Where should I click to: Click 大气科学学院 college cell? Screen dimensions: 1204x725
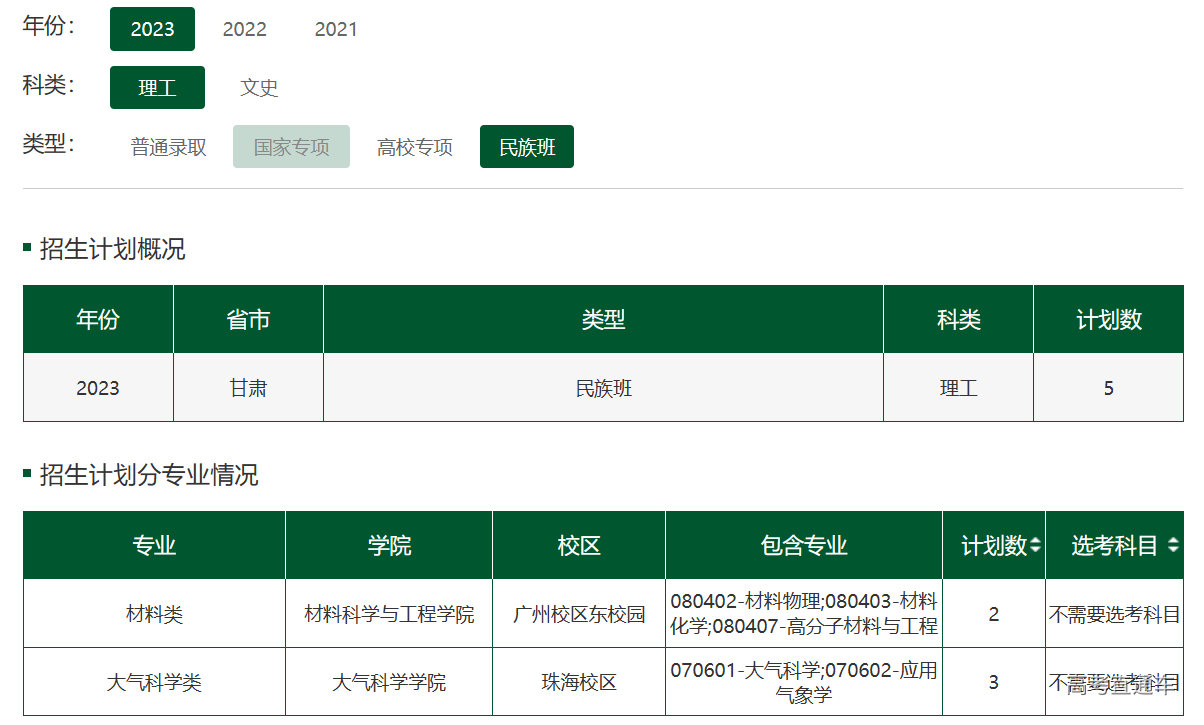coord(389,683)
